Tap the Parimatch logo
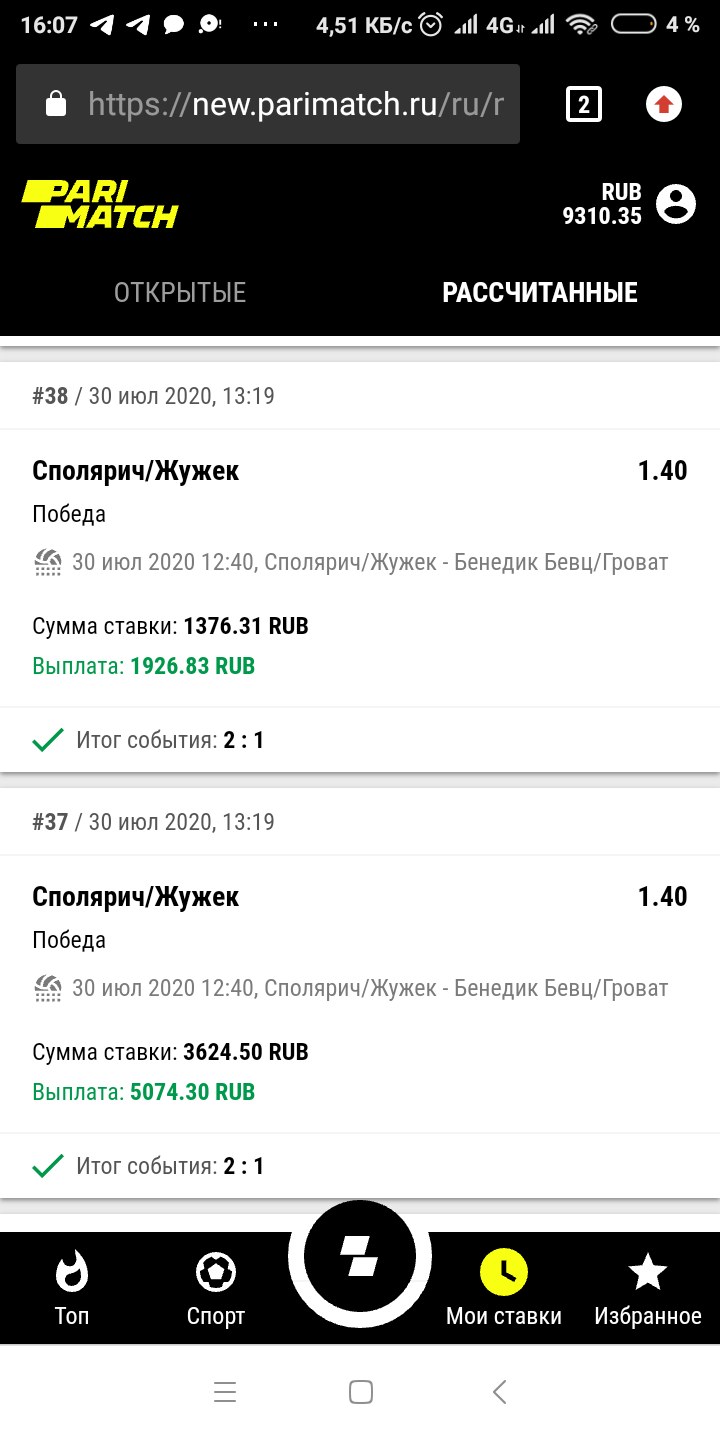Screen dimensions: 720x1440 pyautogui.click(x=100, y=204)
